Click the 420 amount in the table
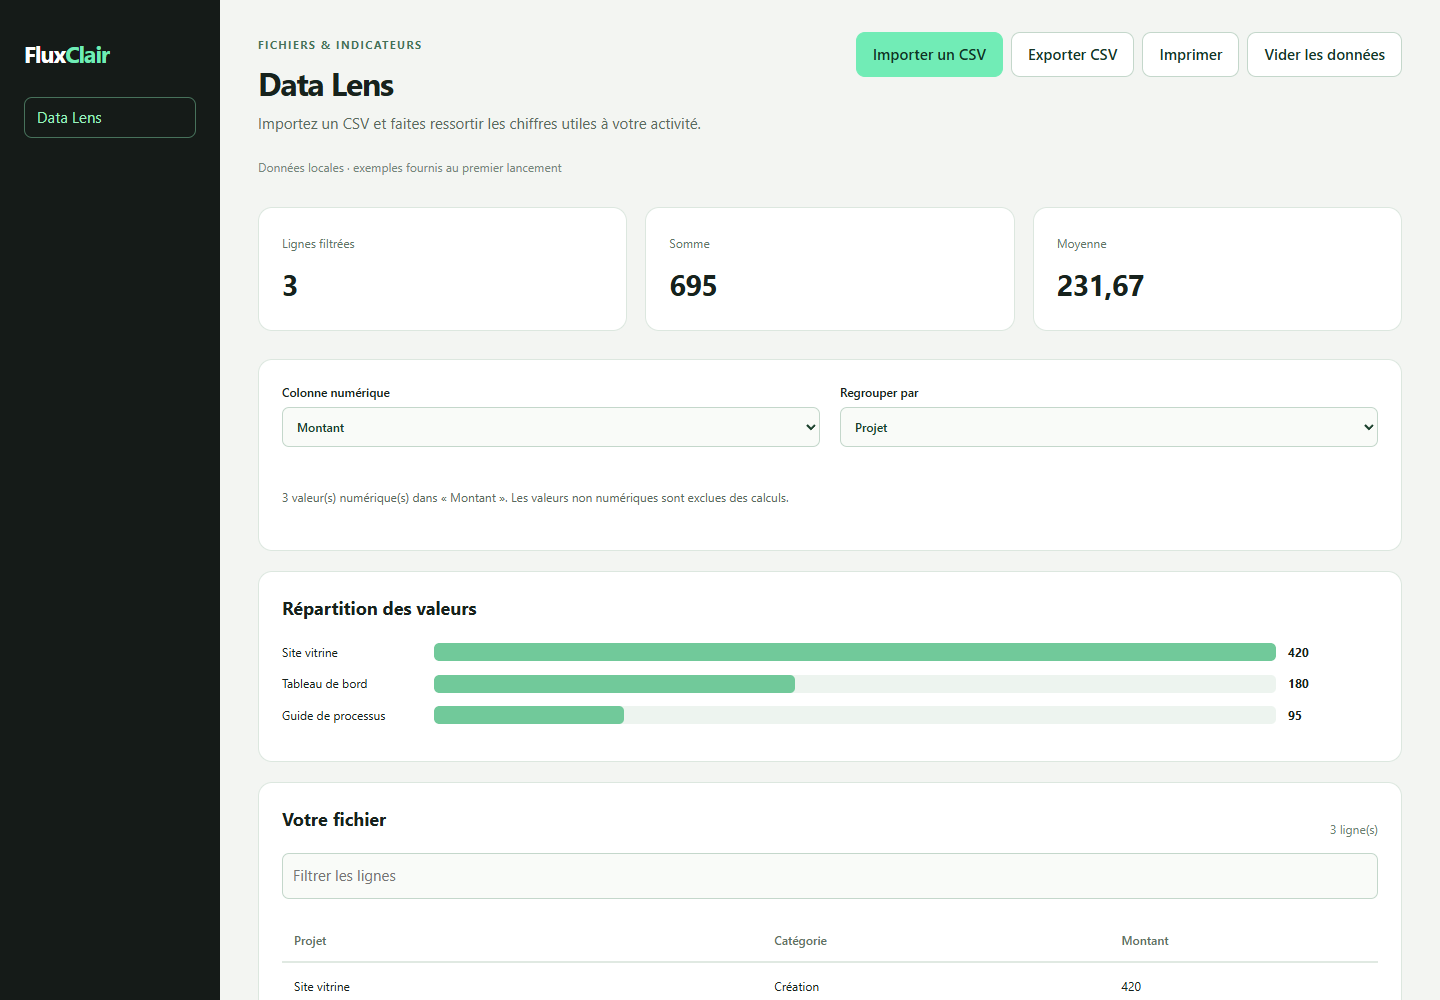The width and height of the screenshot is (1440, 1000). pyautogui.click(x=1131, y=987)
